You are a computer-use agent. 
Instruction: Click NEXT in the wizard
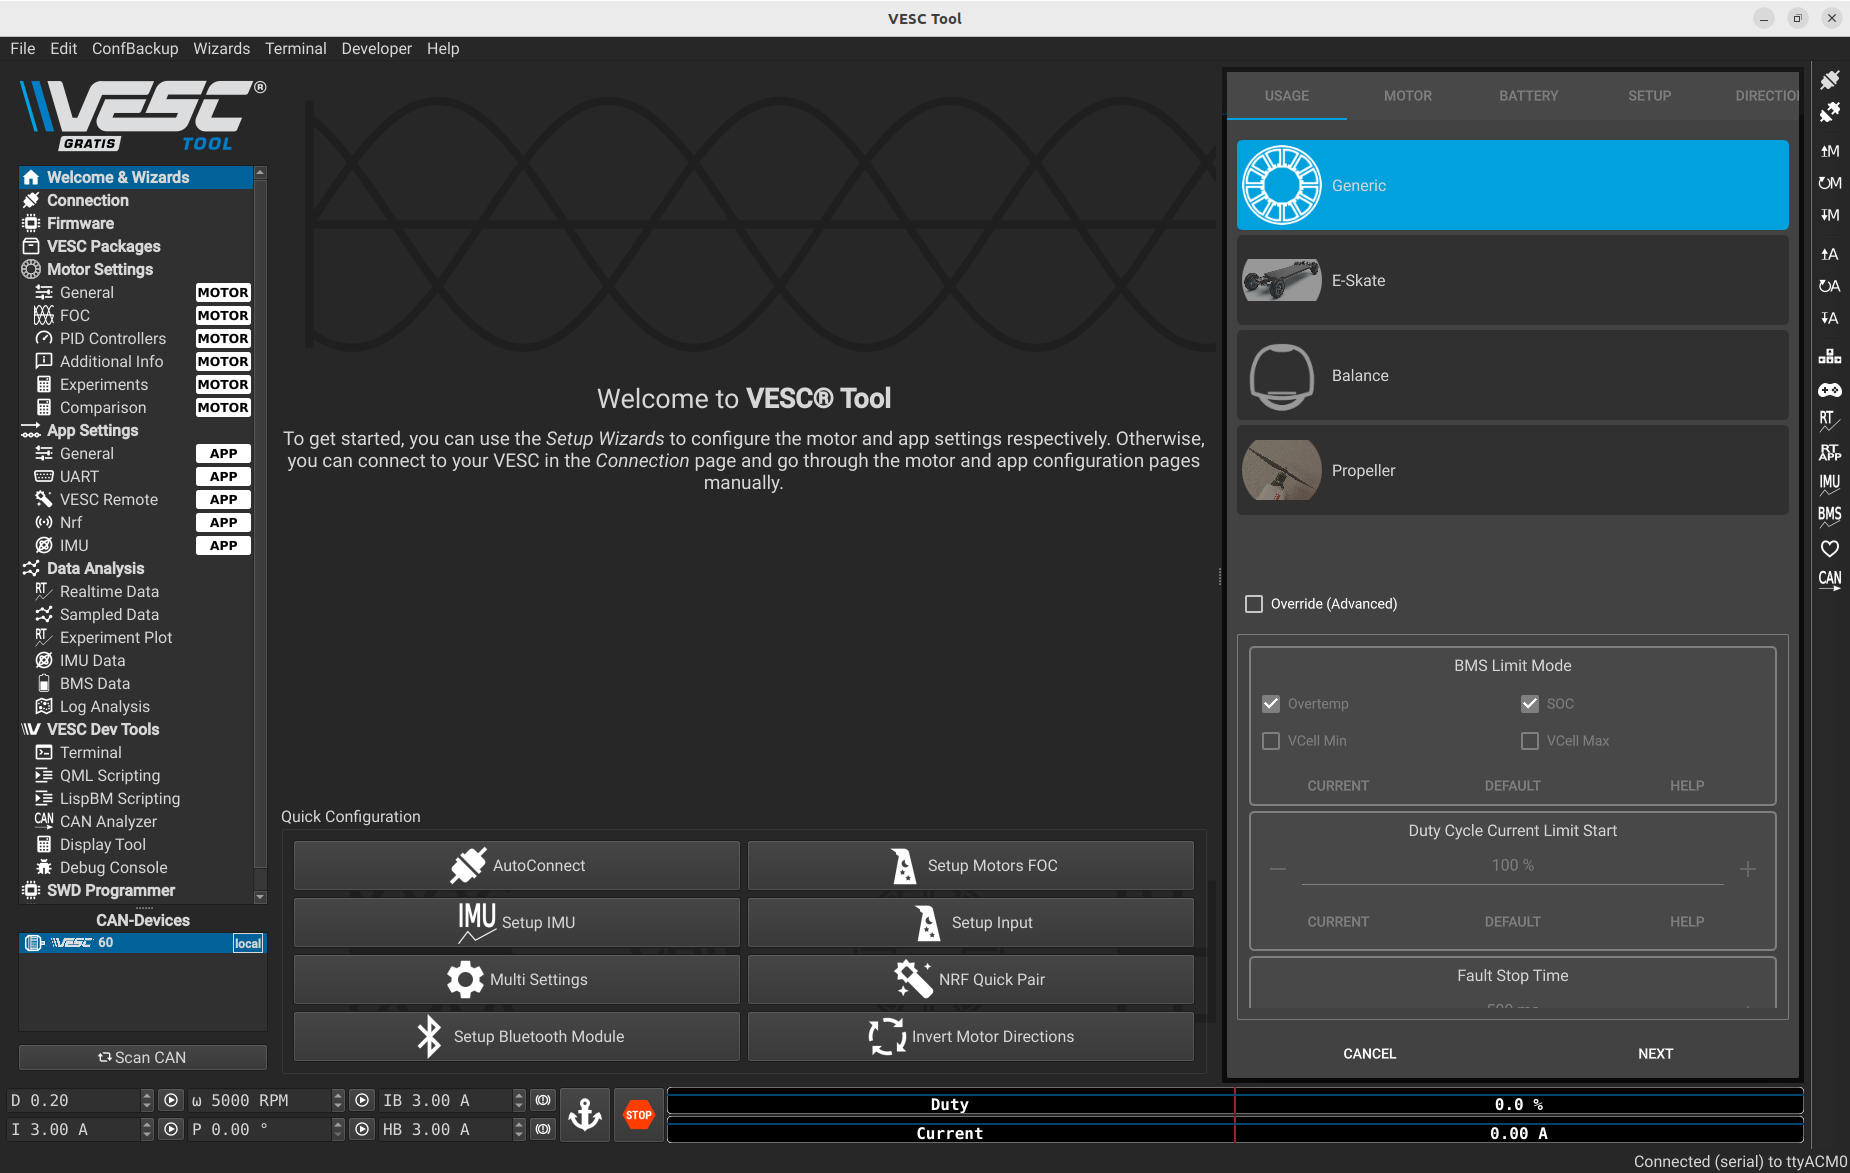pyautogui.click(x=1656, y=1054)
